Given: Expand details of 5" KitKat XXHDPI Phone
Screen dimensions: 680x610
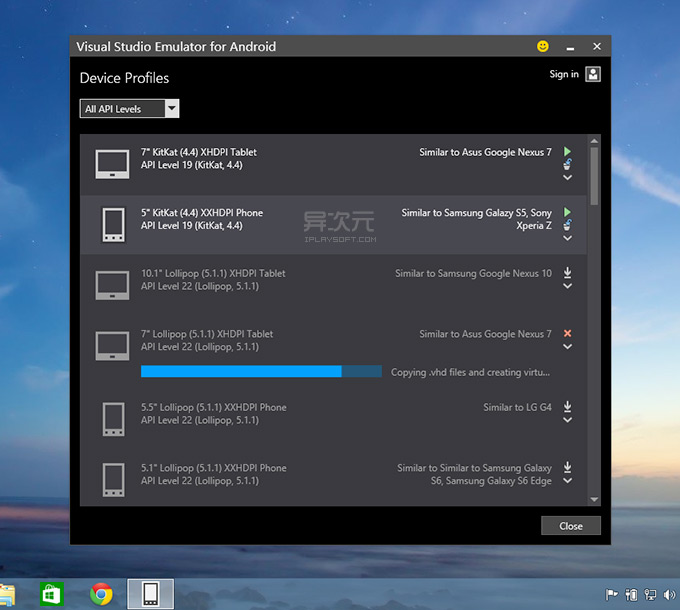Looking at the screenshot, I should point(567,238).
